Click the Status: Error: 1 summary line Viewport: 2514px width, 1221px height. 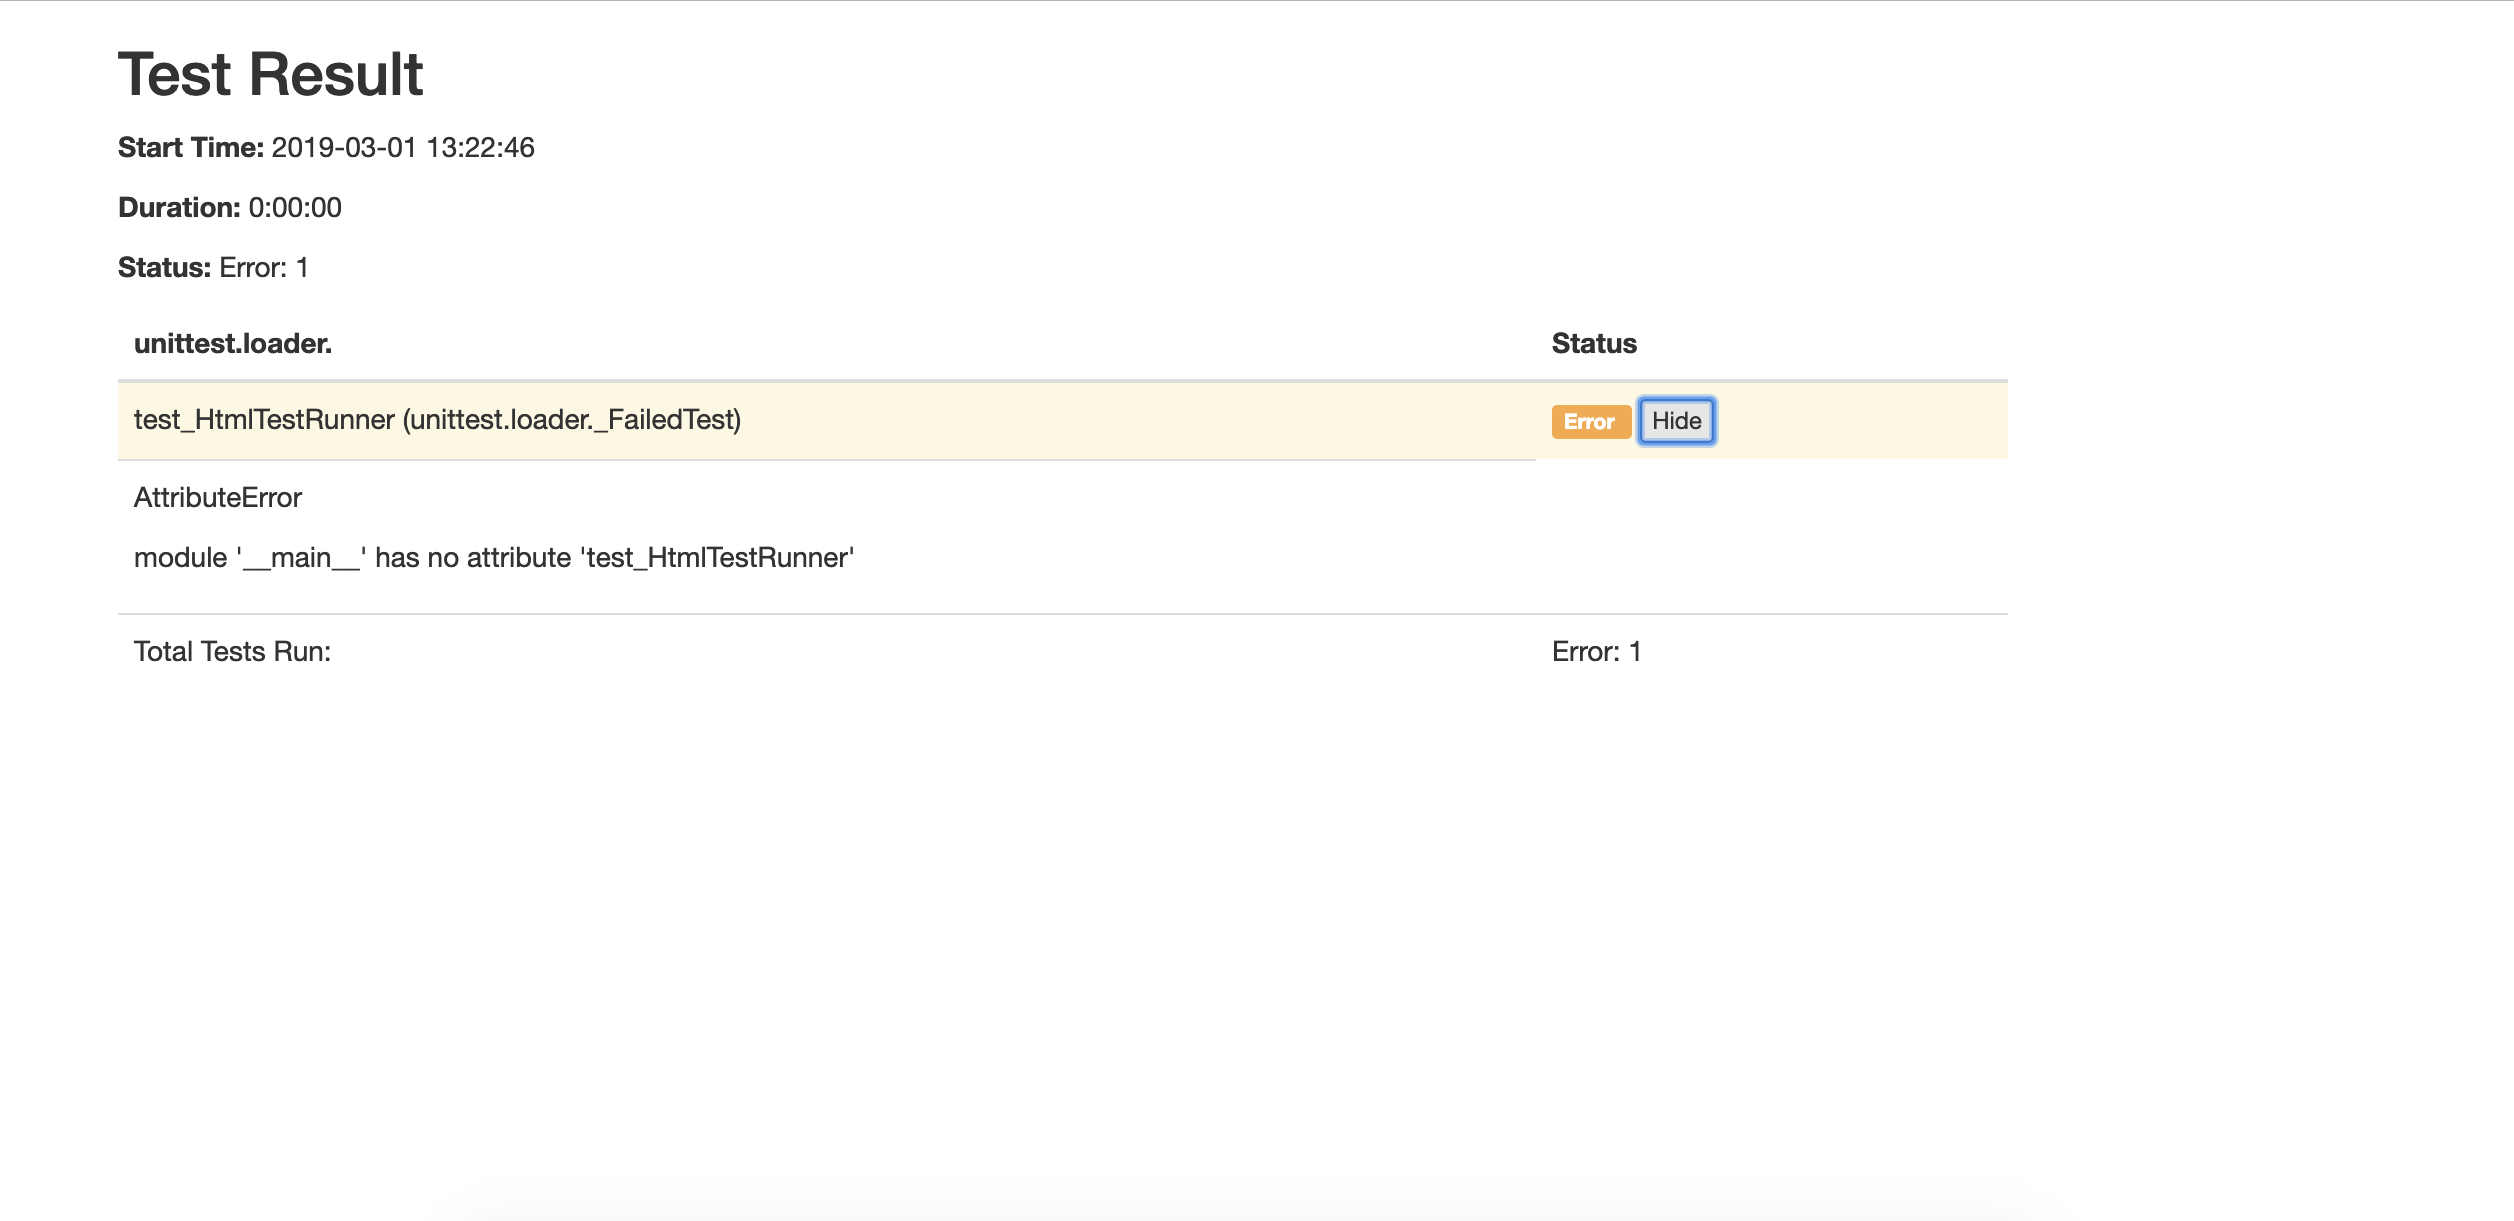coord(213,268)
